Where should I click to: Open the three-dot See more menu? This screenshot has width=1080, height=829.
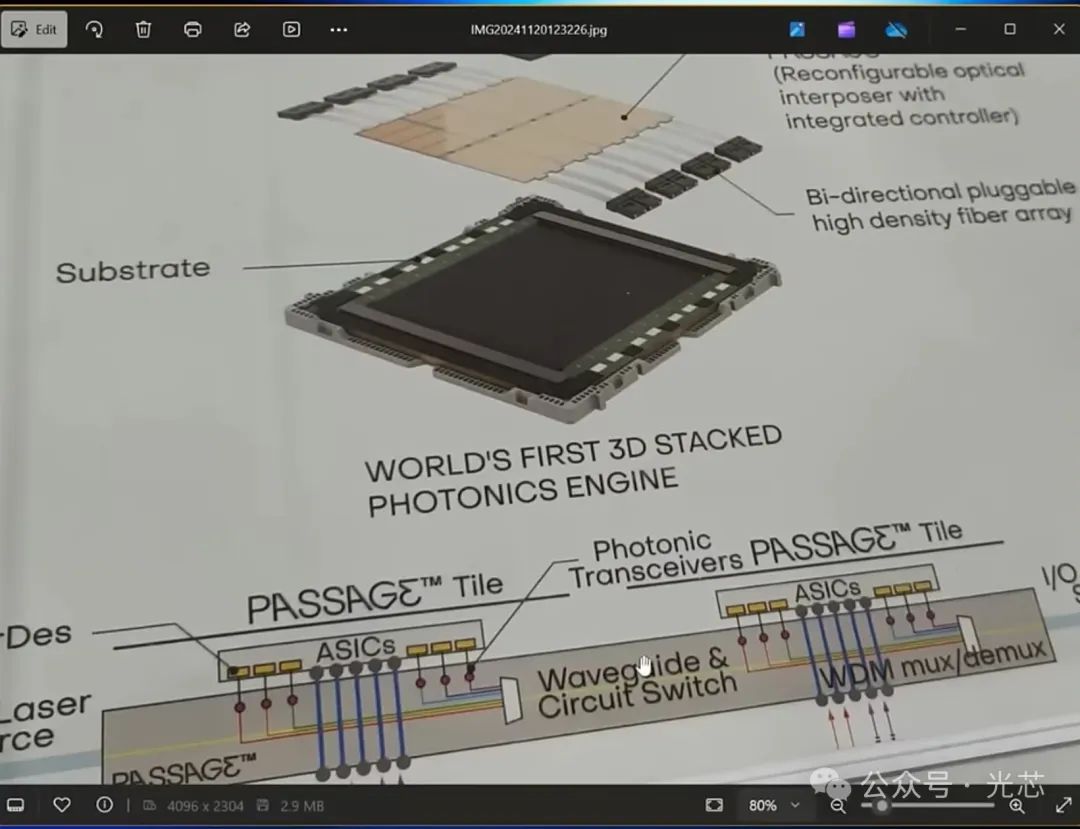coord(339,30)
